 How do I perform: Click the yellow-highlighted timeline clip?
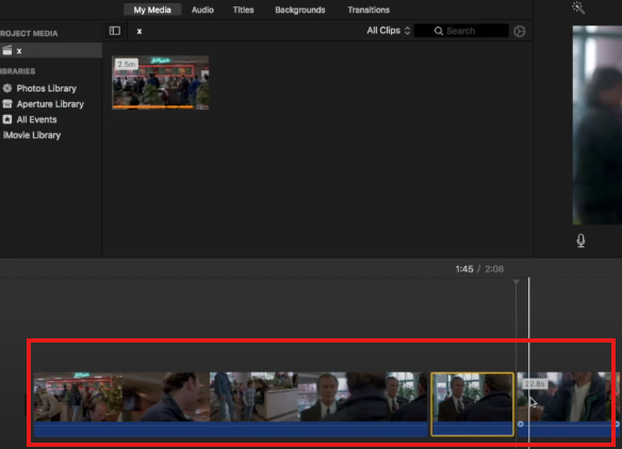coord(472,404)
